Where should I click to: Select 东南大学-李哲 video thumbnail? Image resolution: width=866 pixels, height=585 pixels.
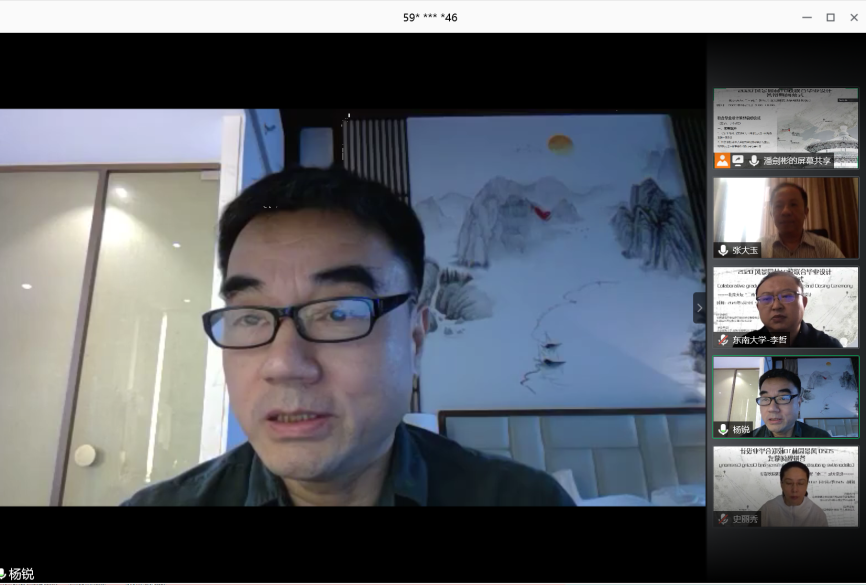(785, 303)
